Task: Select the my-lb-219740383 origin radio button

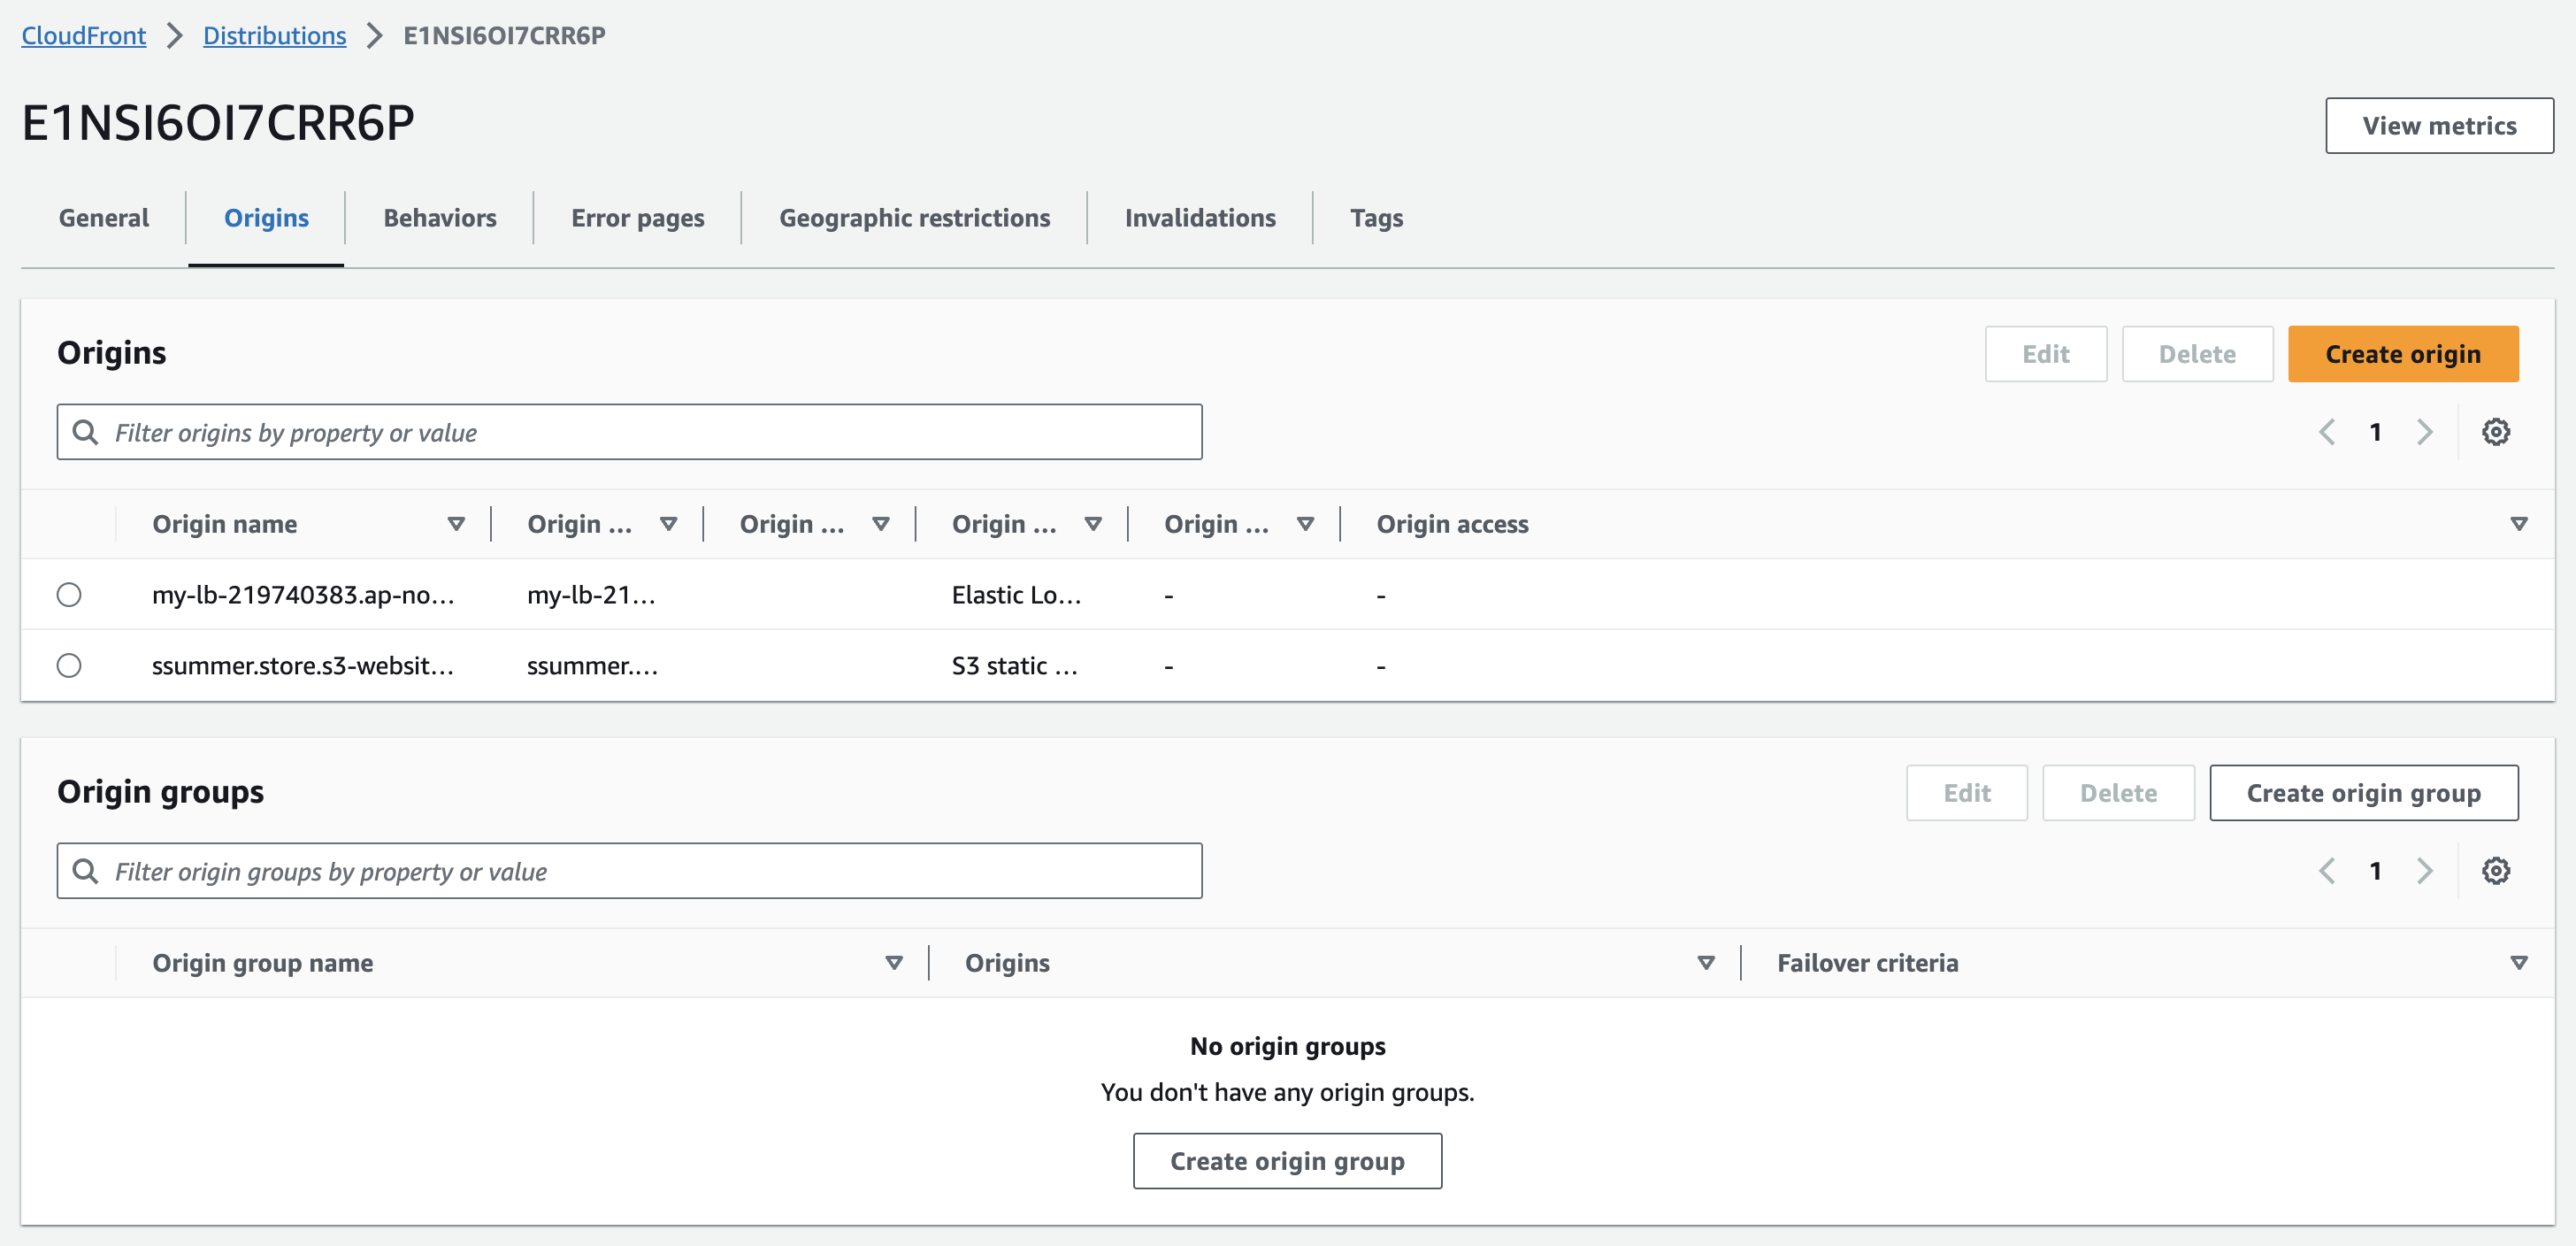Action: point(69,595)
